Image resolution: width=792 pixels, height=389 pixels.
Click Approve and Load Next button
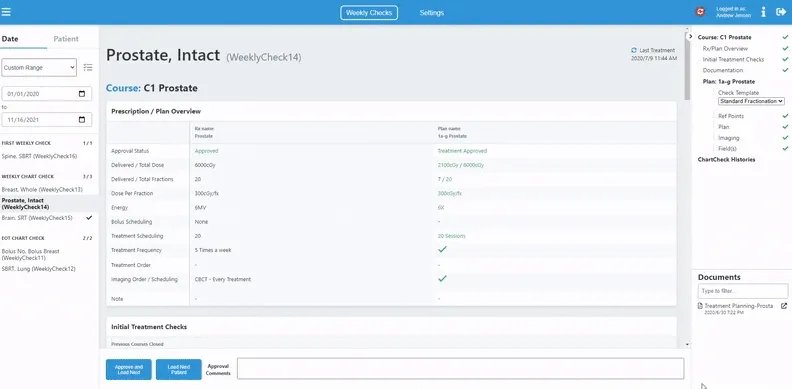pyautogui.click(x=129, y=369)
